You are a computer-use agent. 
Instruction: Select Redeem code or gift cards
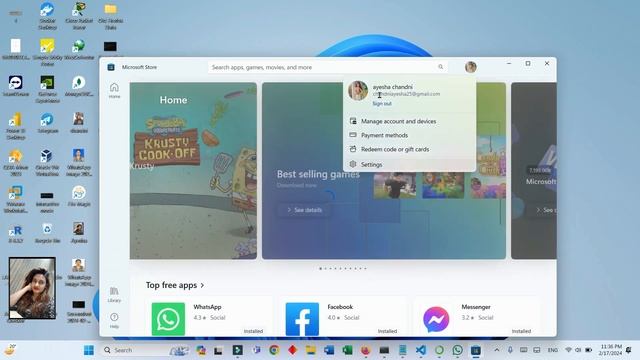click(409, 149)
